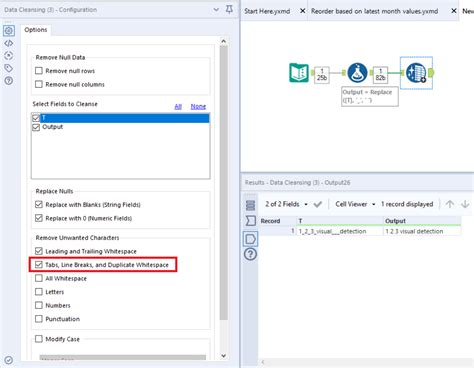Enable Remove null columns checkbox
Screen dimensions: 474x368
coord(39,84)
